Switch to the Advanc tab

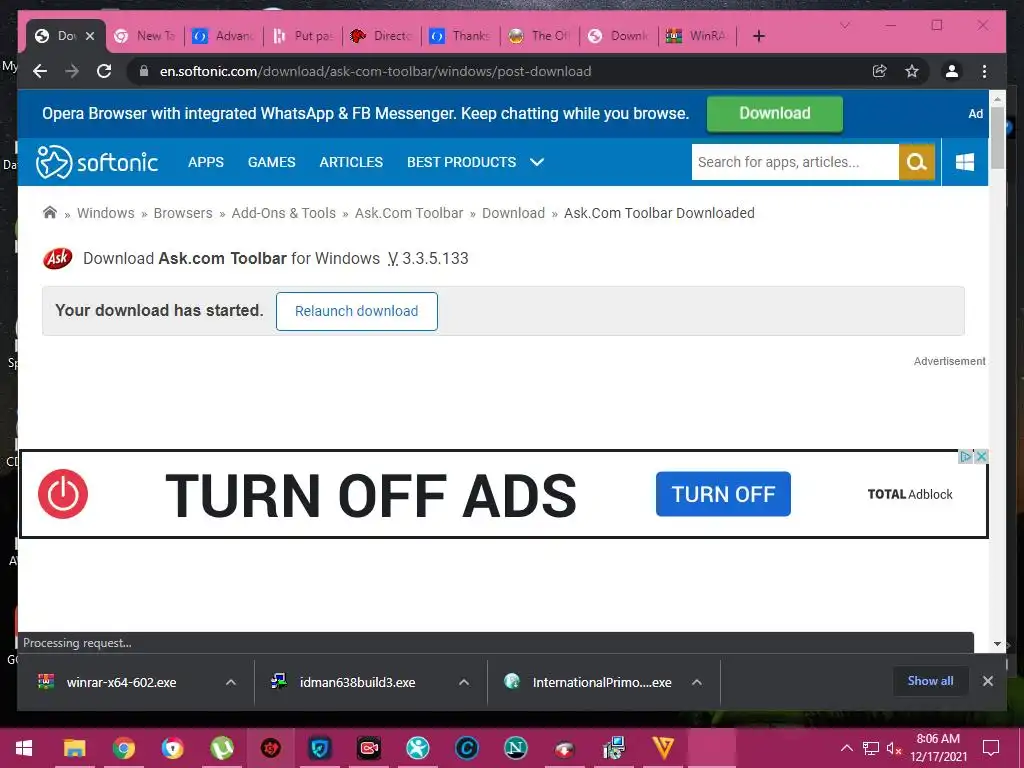pyautogui.click(x=224, y=36)
